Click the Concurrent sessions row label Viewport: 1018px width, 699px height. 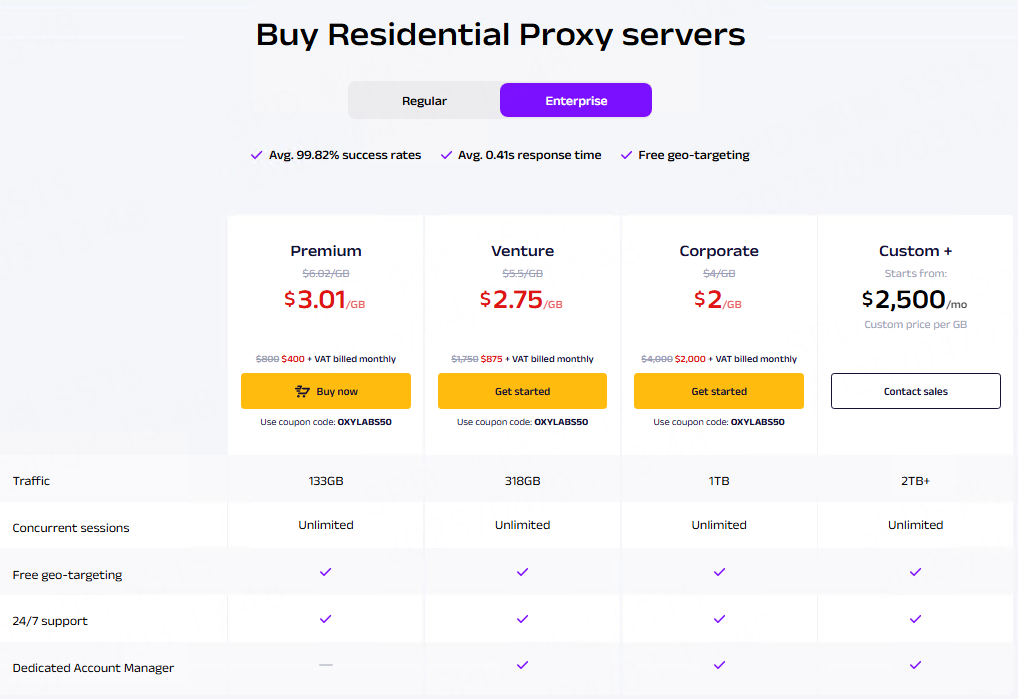pos(71,528)
